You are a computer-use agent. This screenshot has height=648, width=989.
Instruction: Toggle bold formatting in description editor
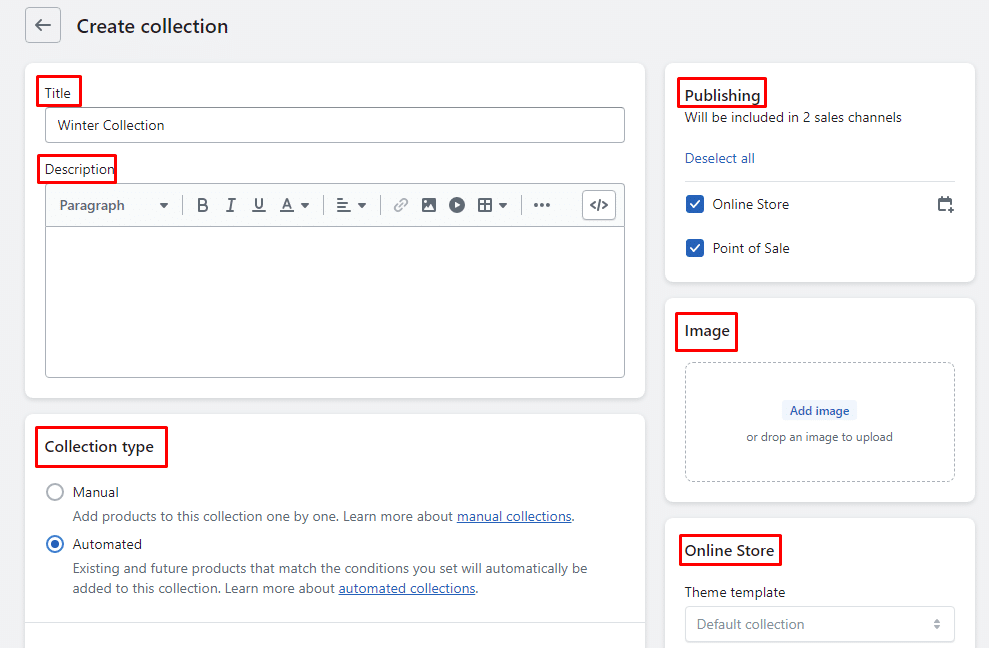click(x=203, y=205)
